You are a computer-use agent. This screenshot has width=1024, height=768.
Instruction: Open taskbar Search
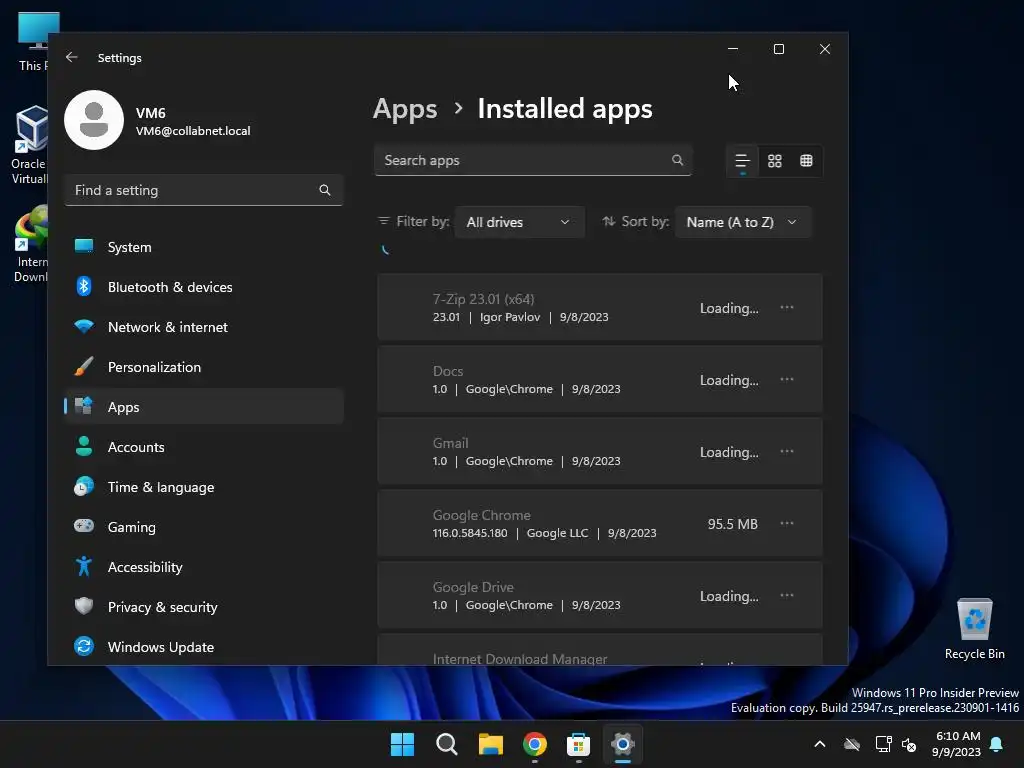447,744
